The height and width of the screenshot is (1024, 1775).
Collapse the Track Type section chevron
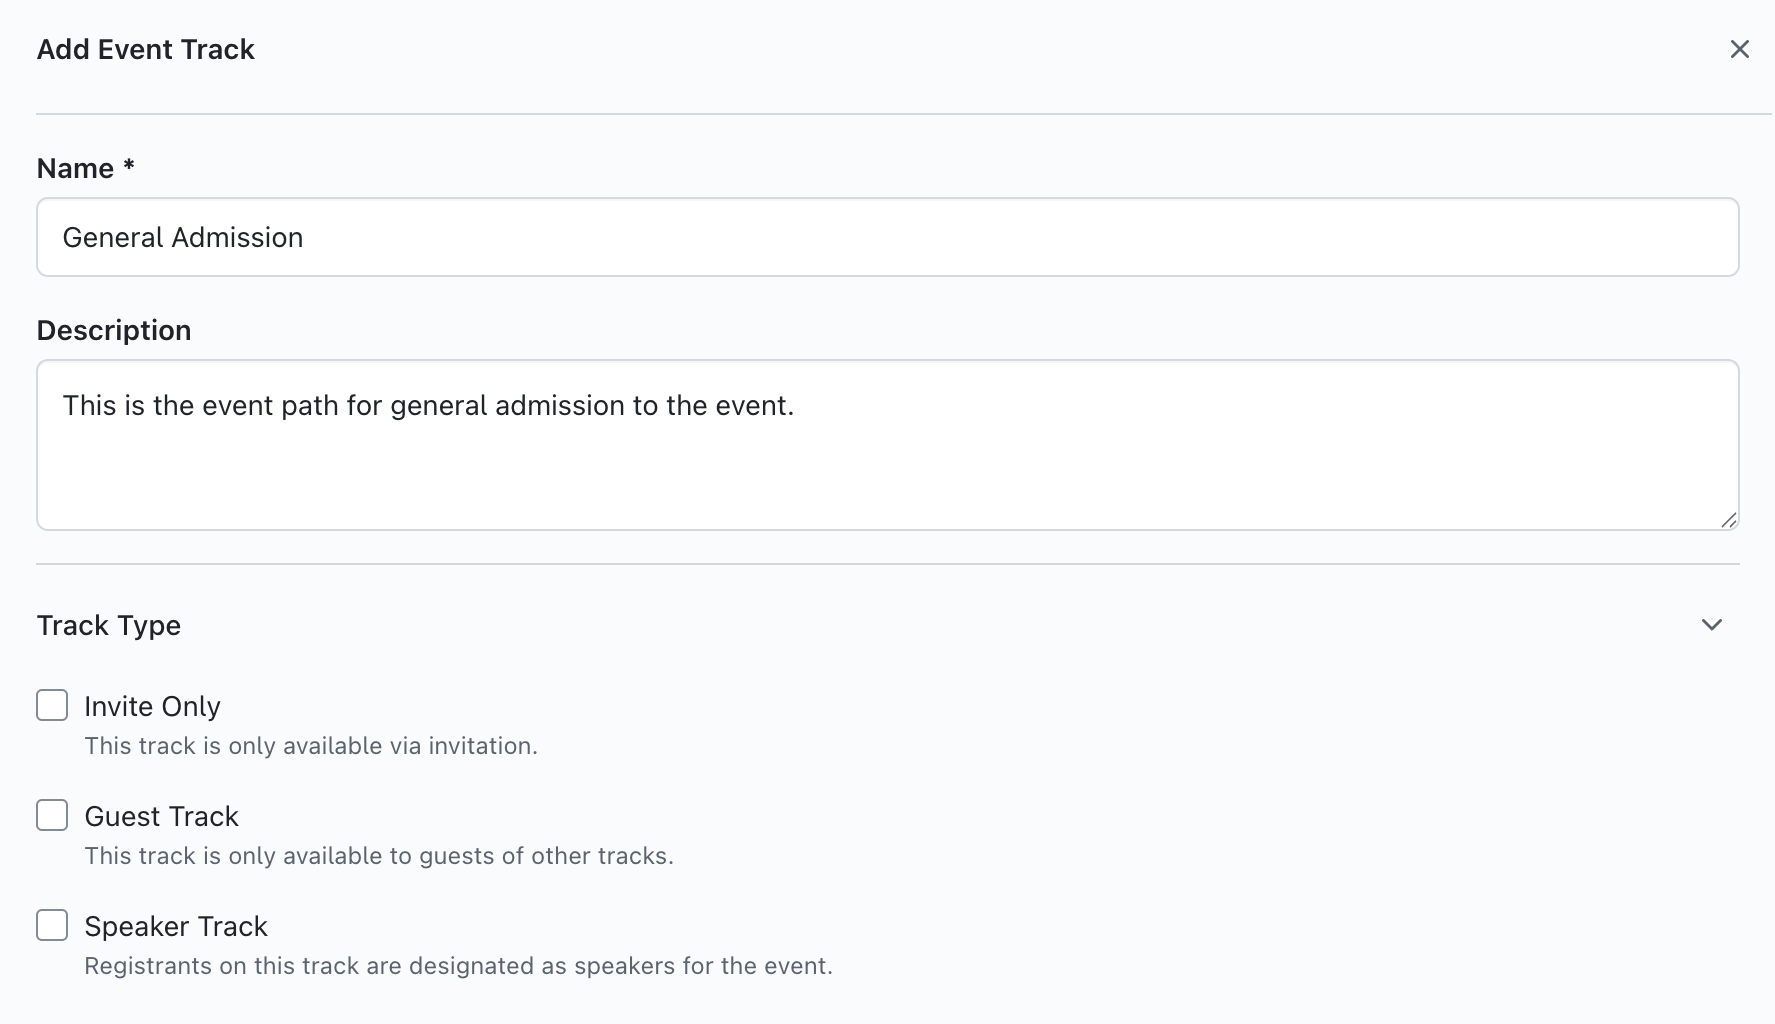1711,625
